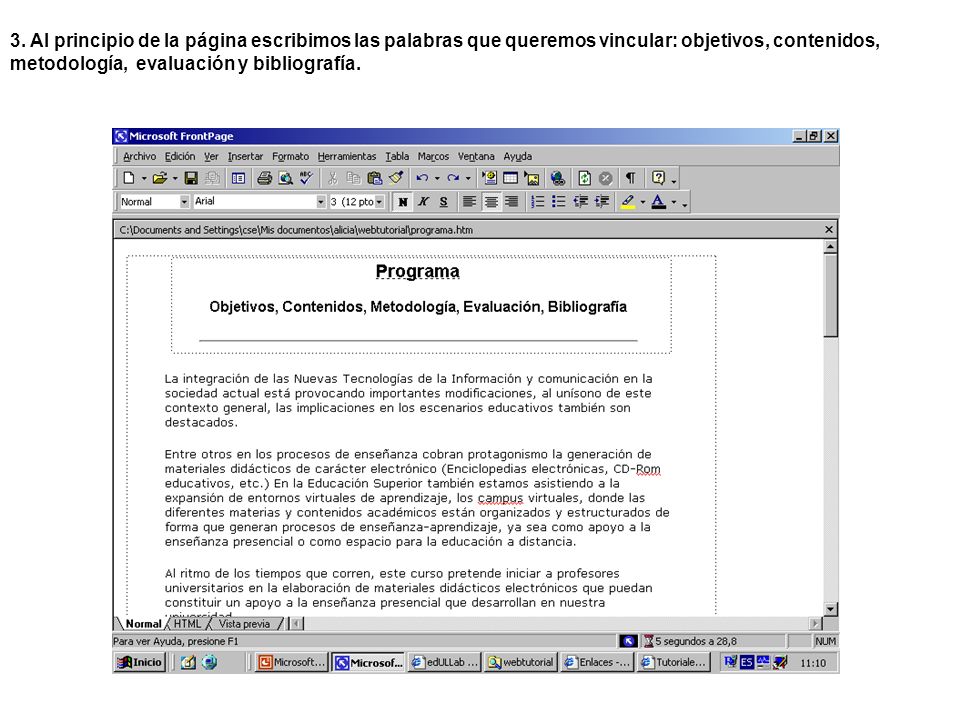Viewport: 960px width, 720px height.
Task: Undo the last action
Action: pyautogui.click(x=422, y=178)
